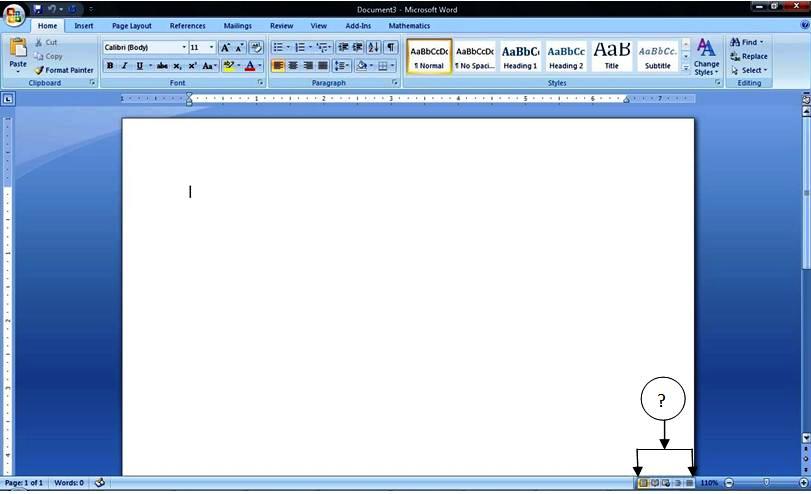Click the Change Styles icon
The image size is (811, 494).
click(706, 56)
